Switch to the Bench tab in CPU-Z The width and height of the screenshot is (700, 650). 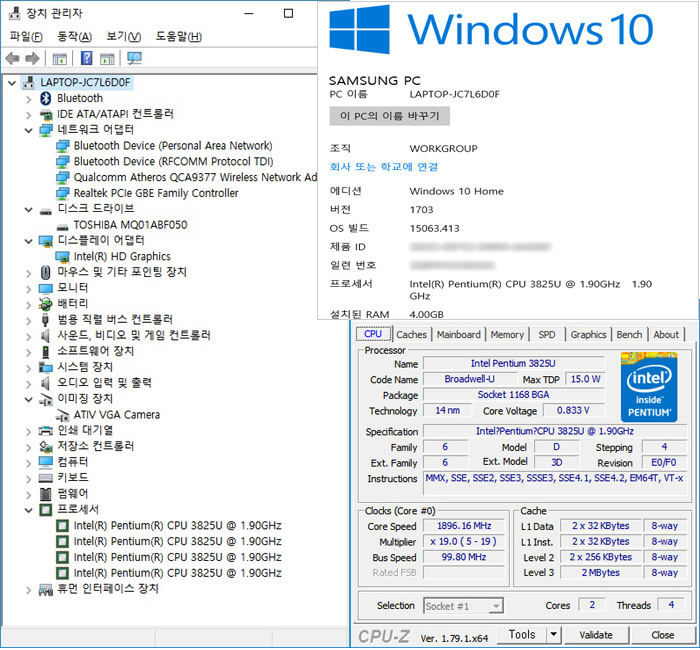tap(629, 335)
